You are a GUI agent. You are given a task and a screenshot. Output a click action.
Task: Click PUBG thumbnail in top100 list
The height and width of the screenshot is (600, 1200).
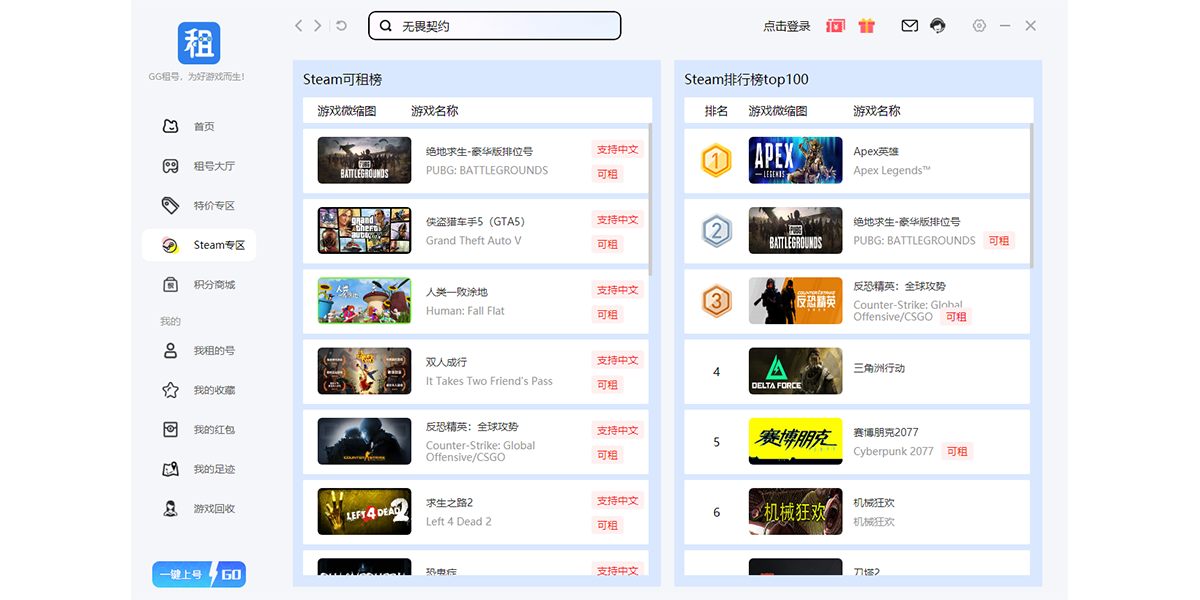click(795, 230)
